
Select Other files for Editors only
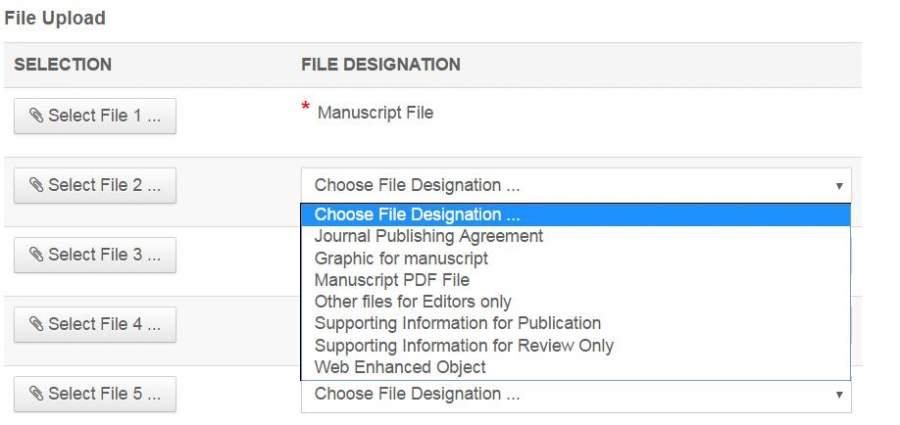pos(413,301)
